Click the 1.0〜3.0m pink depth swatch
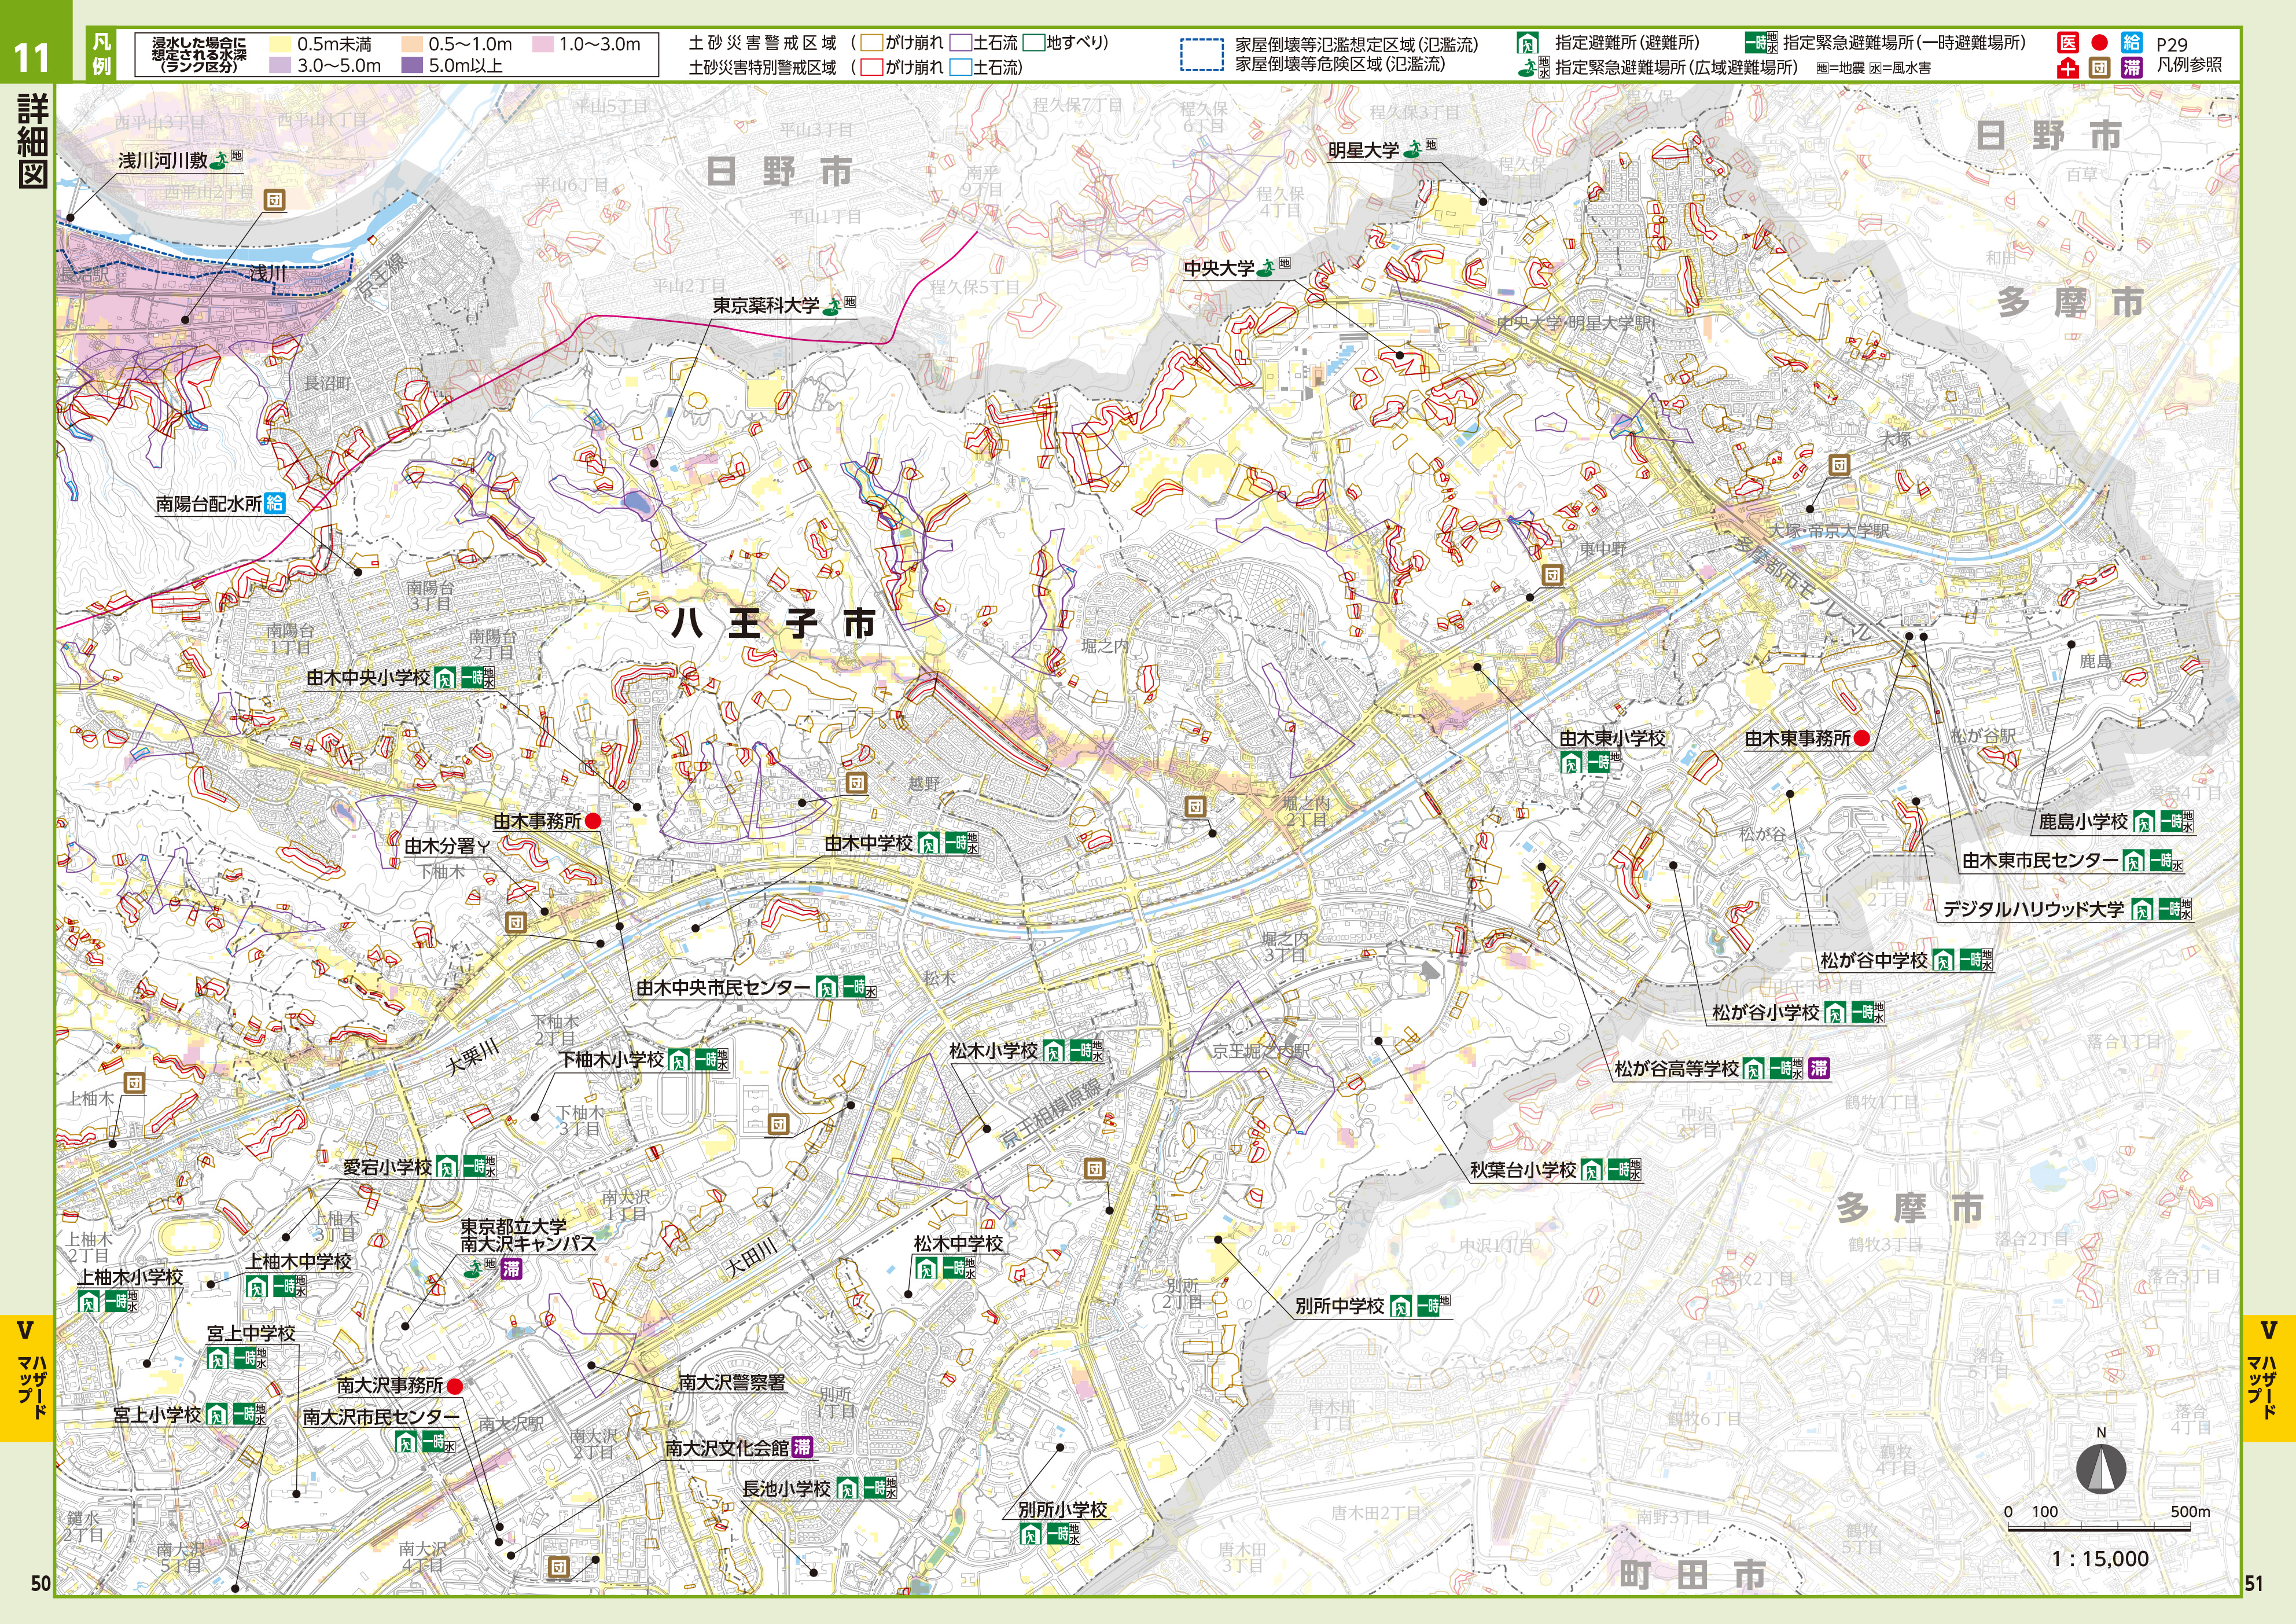This screenshot has height=1624, width=2296. pyautogui.click(x=542, y=44)
